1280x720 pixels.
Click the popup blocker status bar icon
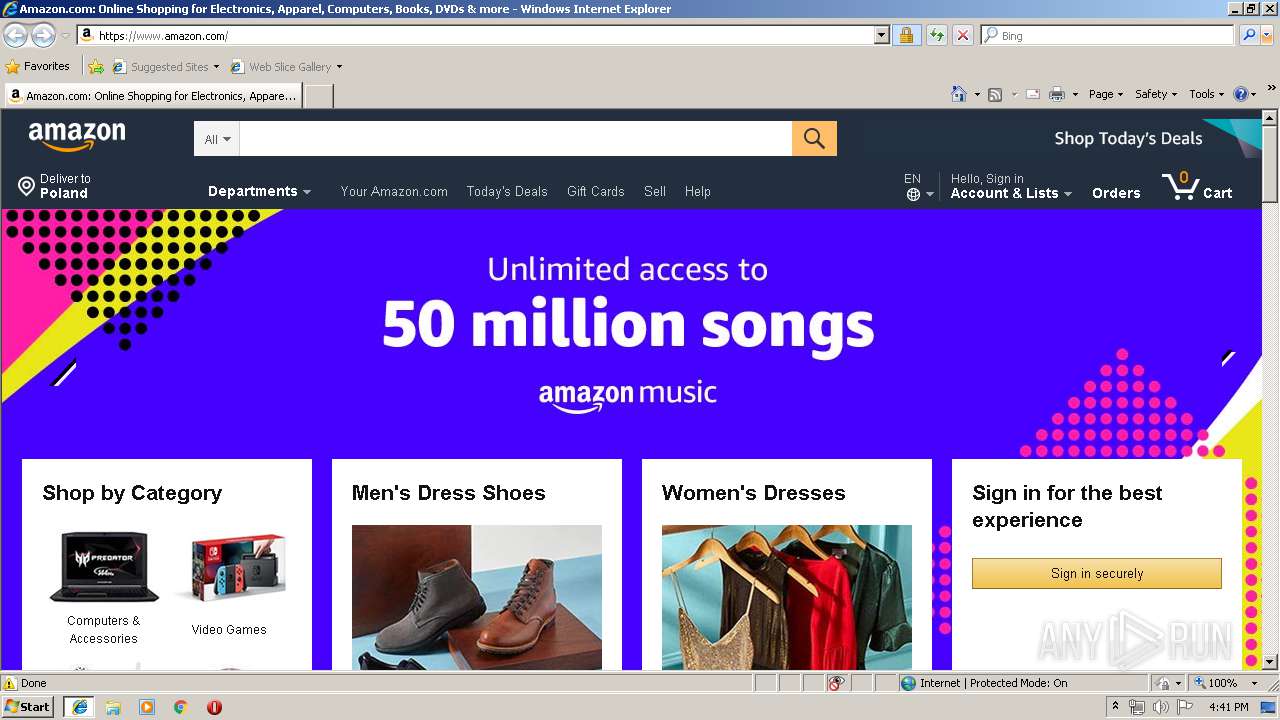tap(836, 683)
